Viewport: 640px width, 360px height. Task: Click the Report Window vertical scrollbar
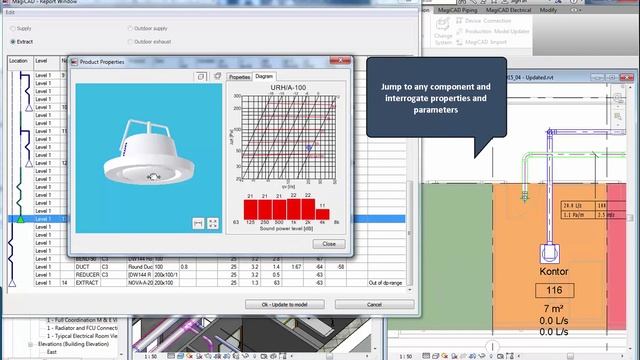[409, 233]
